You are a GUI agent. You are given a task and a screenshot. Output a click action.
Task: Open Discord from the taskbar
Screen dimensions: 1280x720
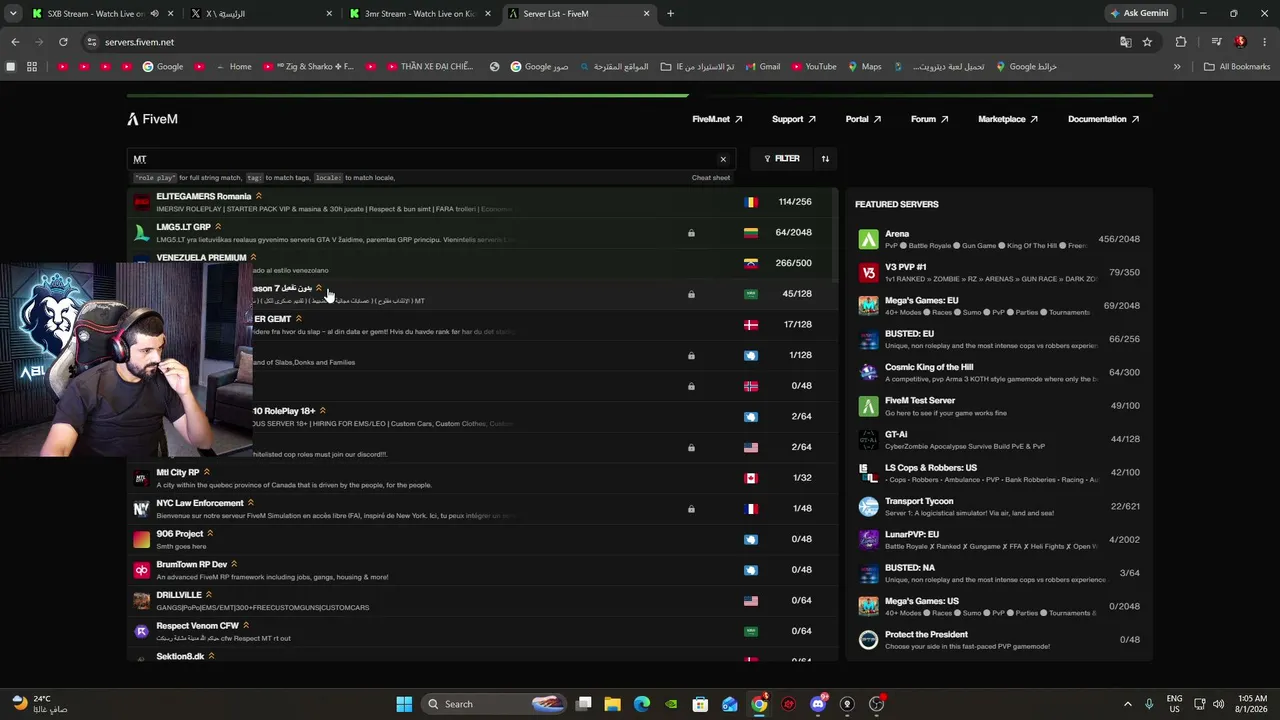[x=818, y=704]
